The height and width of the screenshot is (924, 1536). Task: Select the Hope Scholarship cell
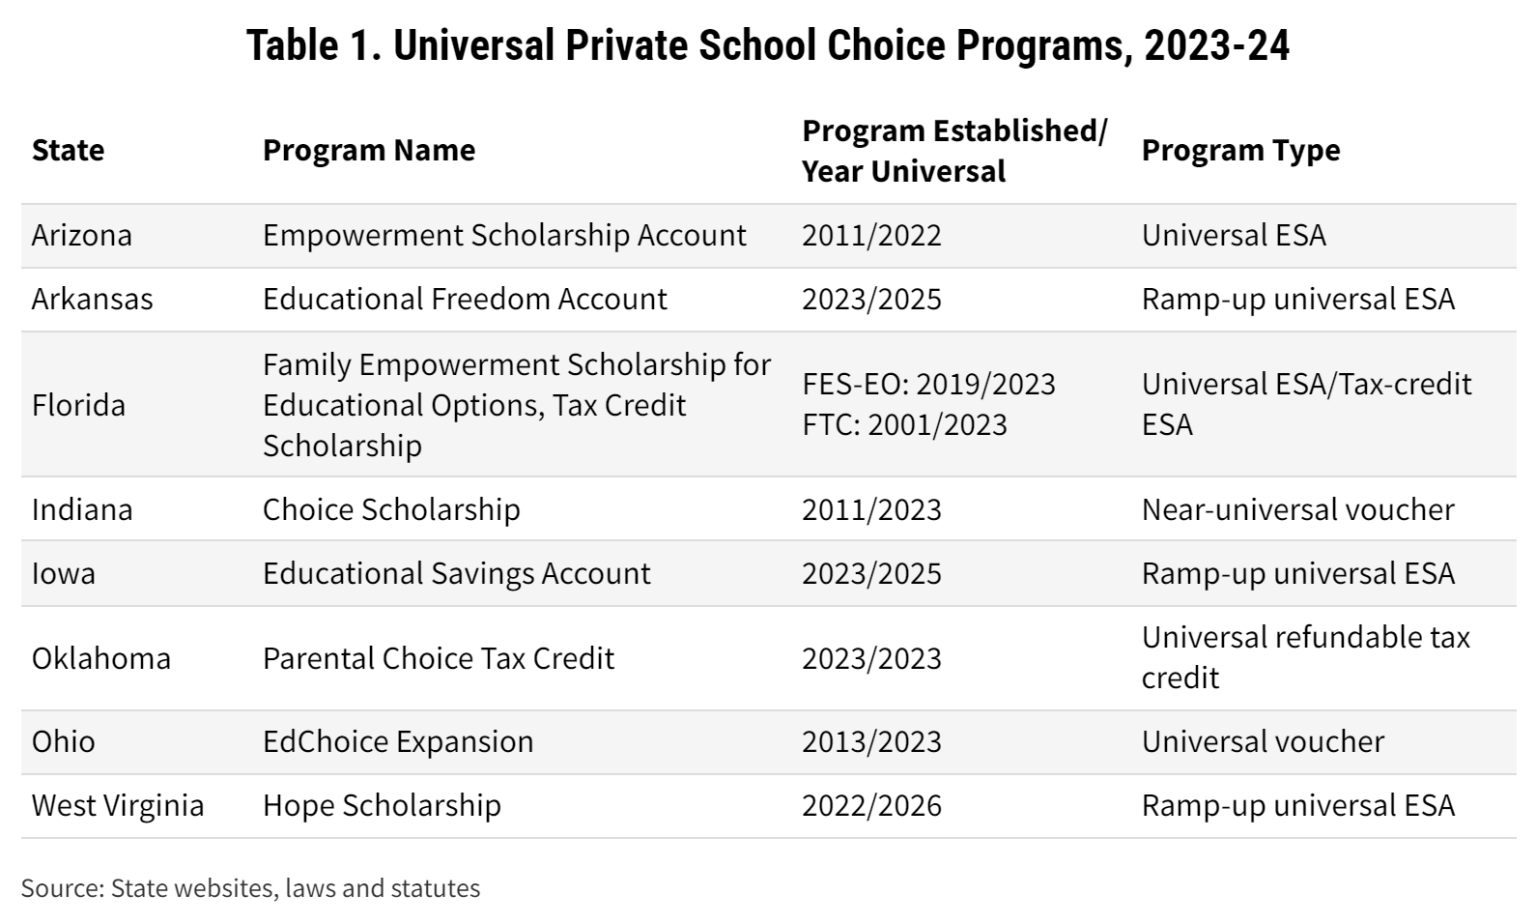click(x=382, y=805)
